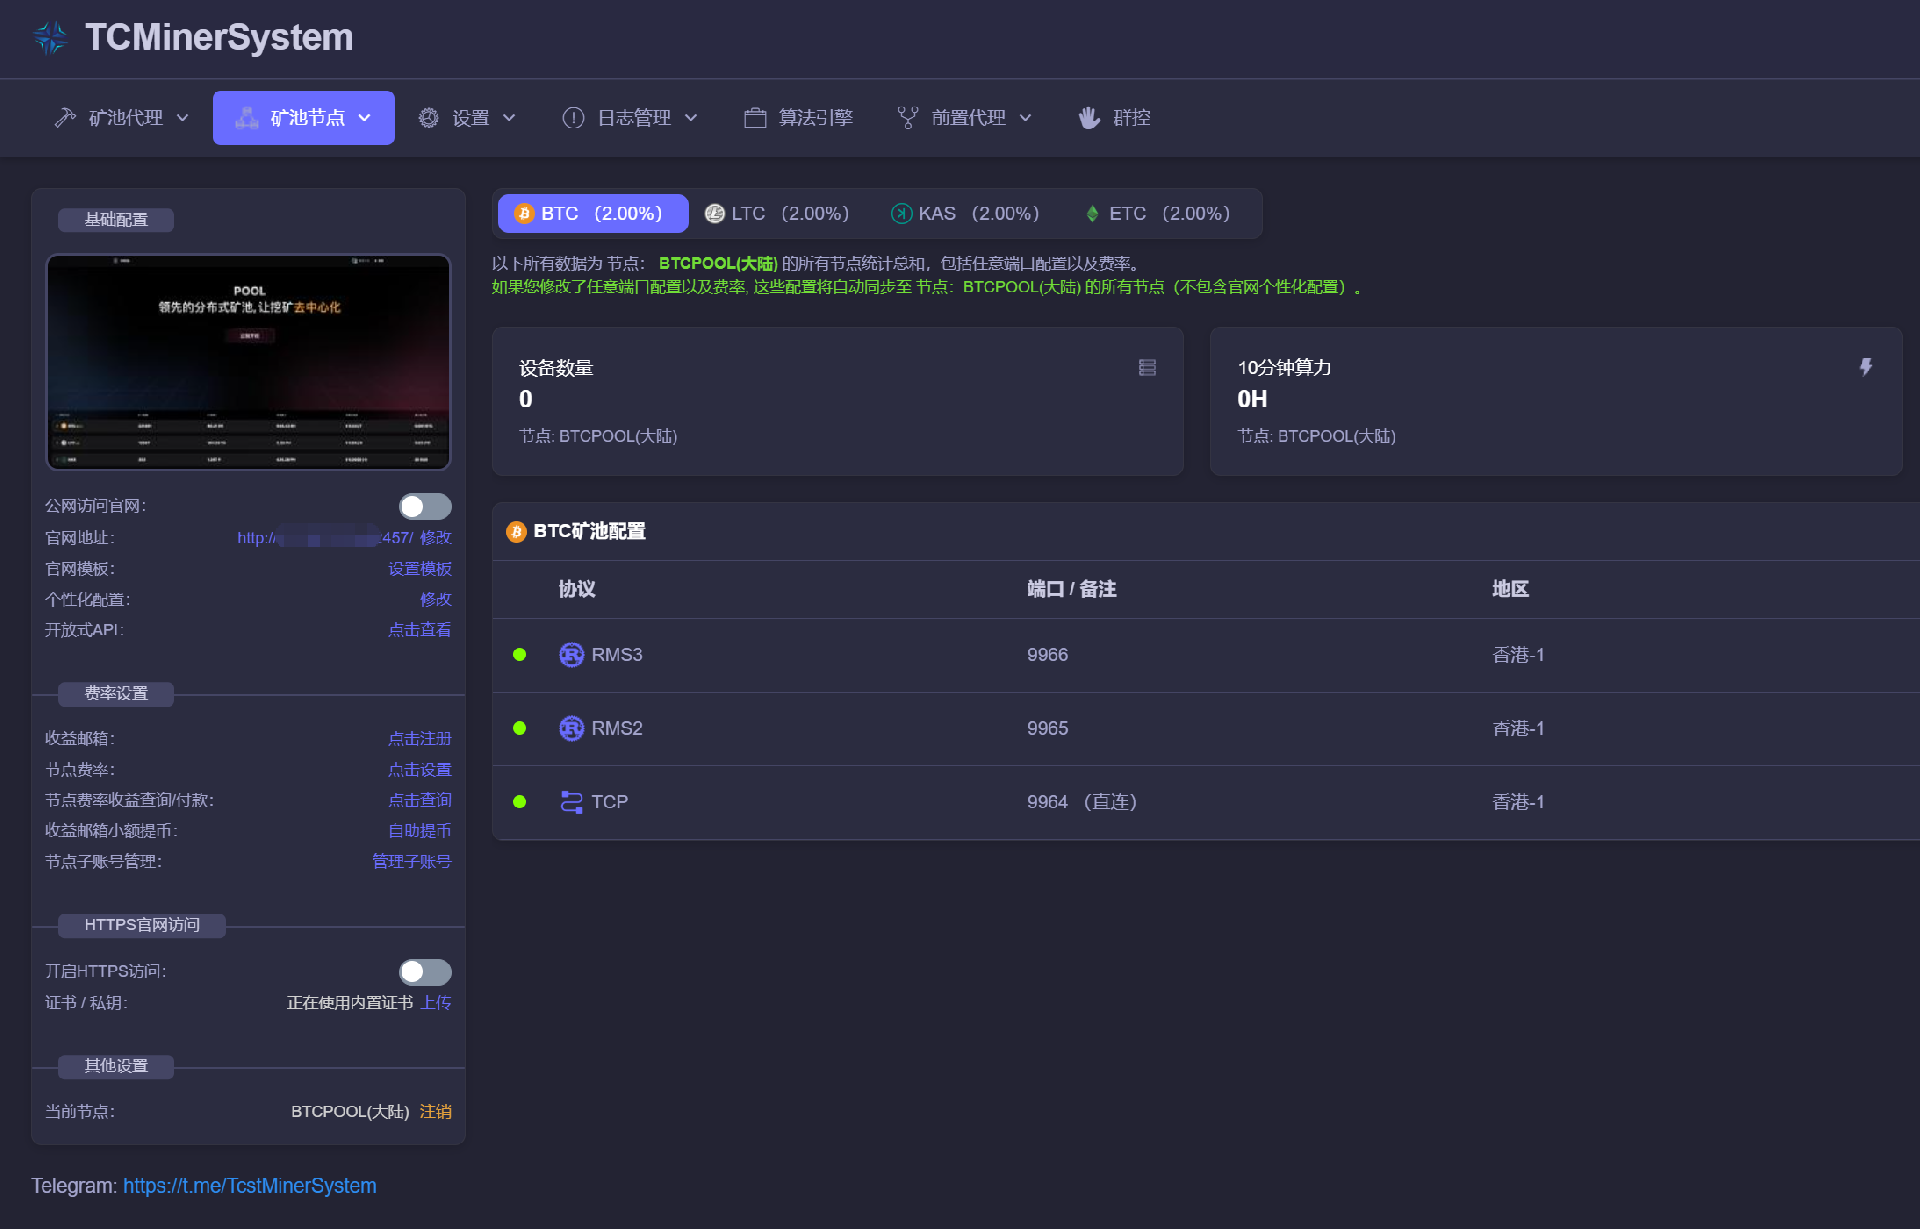Click the POOL website preview thumbnail
This screenshot has width=1920, height=1229.
point(248,362)
